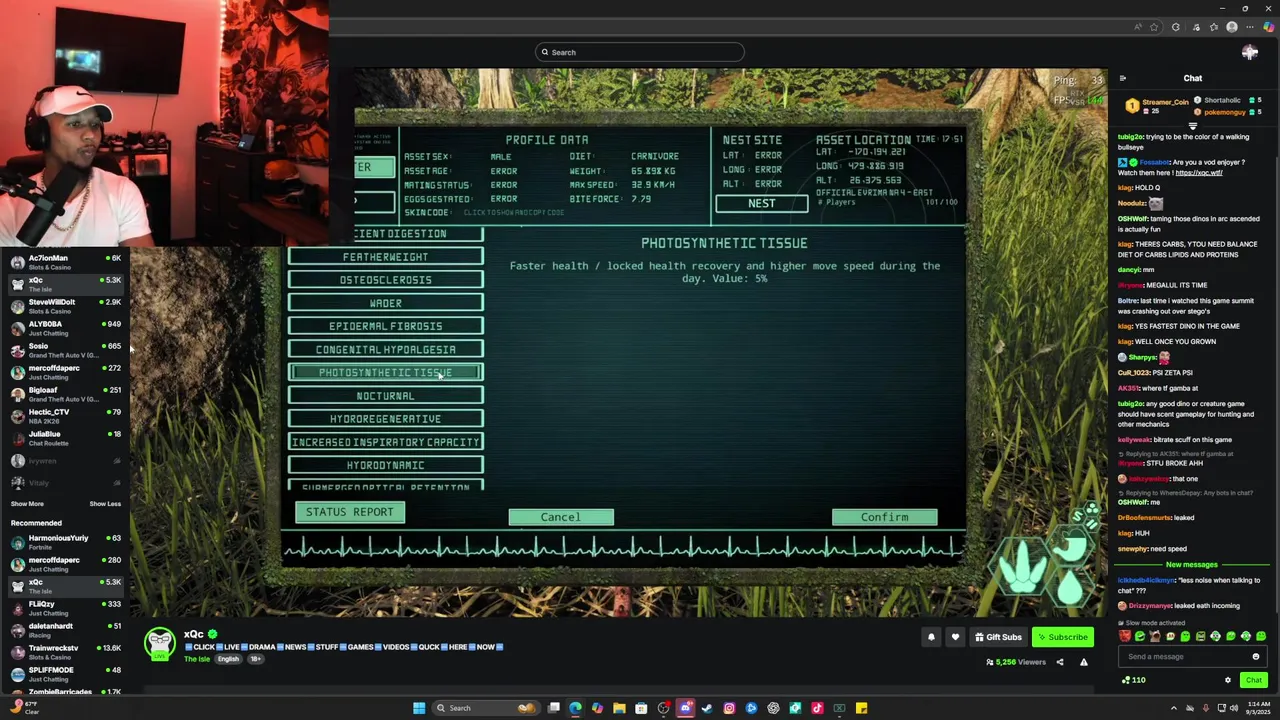Click the Task View taskbar icon

tap(553, 708)
